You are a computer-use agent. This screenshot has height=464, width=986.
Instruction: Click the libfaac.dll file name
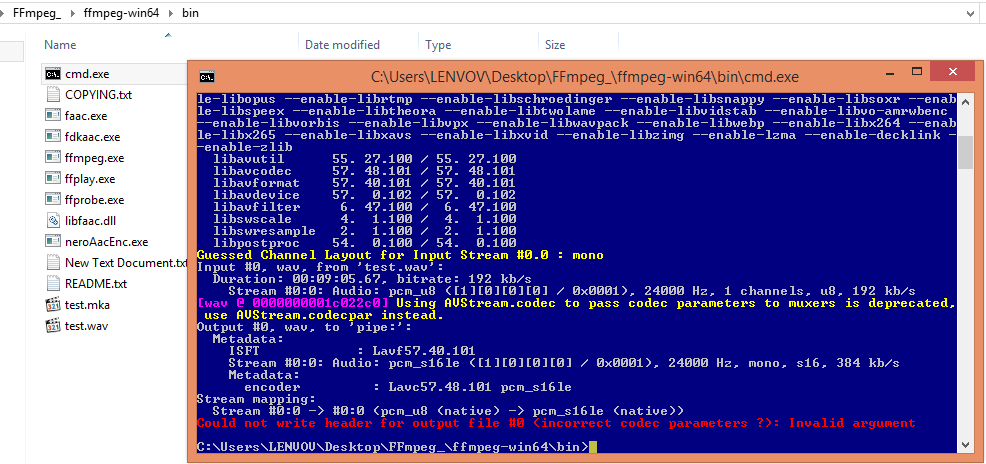(x=91, y=221)
